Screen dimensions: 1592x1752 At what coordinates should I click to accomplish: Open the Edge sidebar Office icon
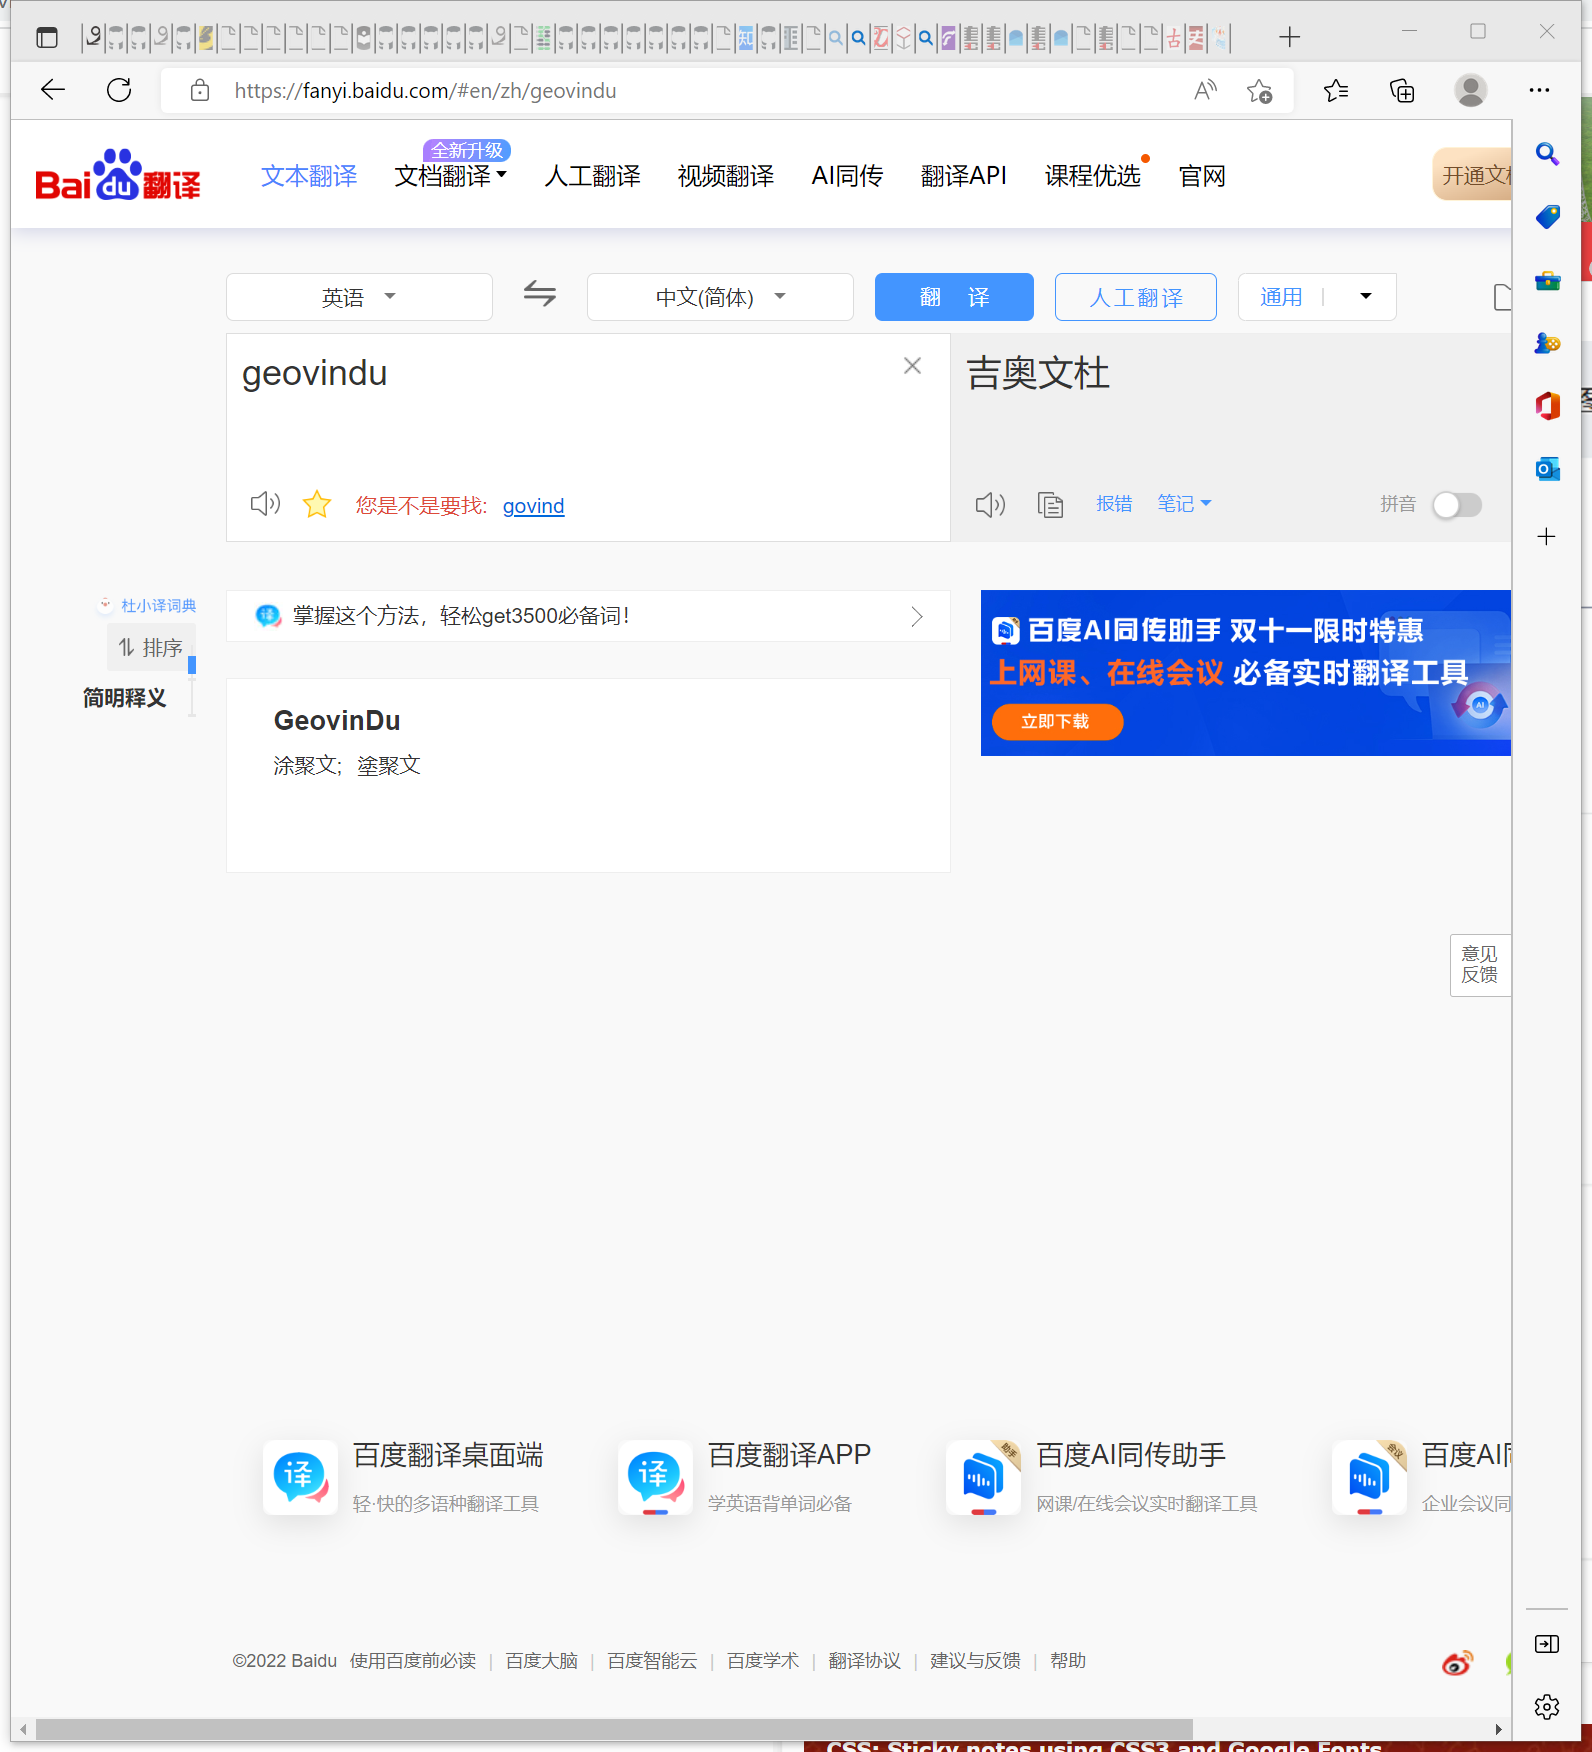pyautogui.click(x=1547, y=406)
